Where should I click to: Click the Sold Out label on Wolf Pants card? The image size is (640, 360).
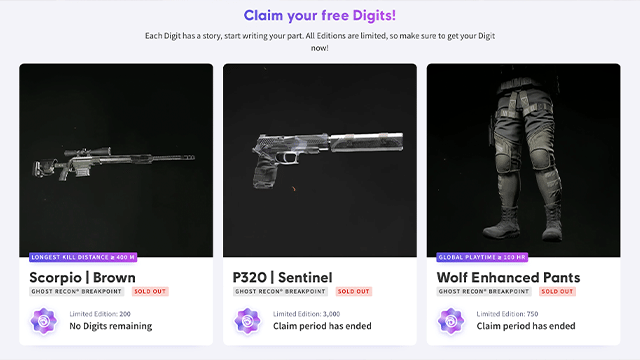557,291
